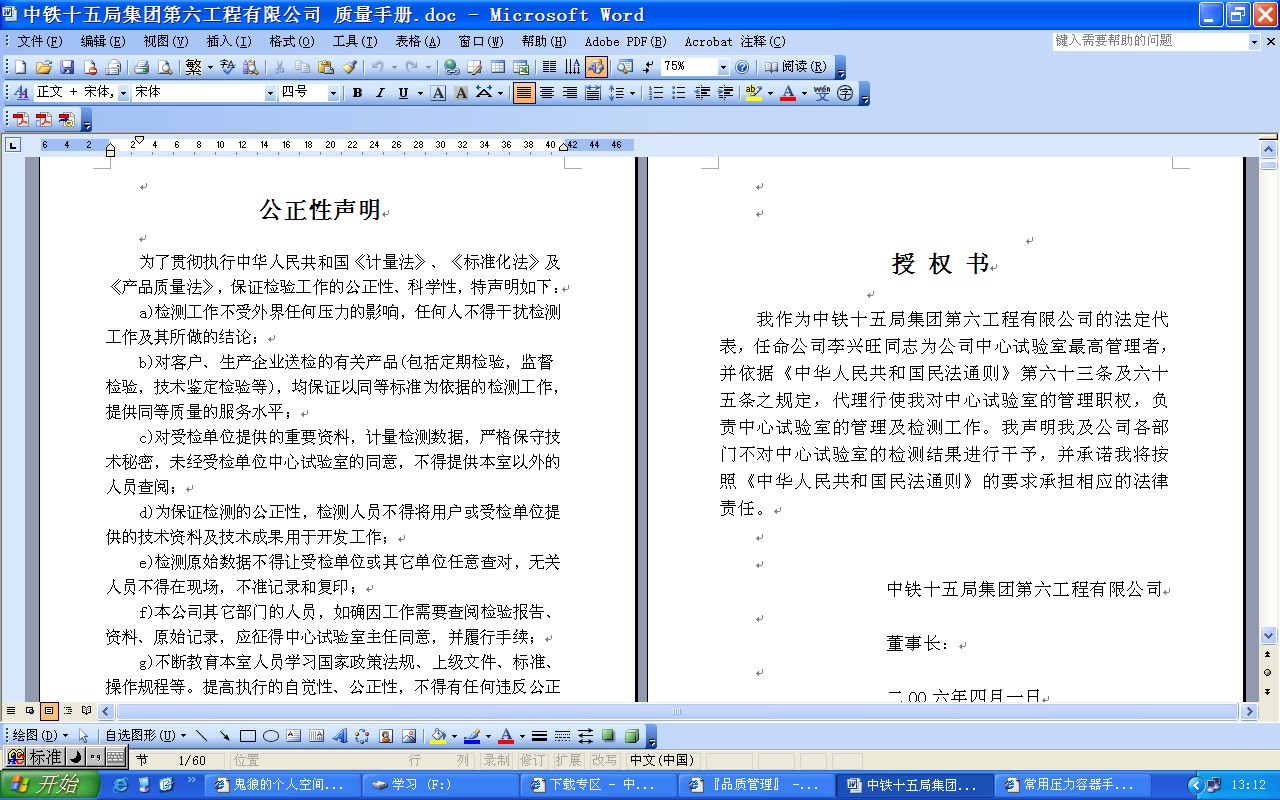
Task: Open the Highlight color dropdown arrow
Action: click(x=770, y=93)
